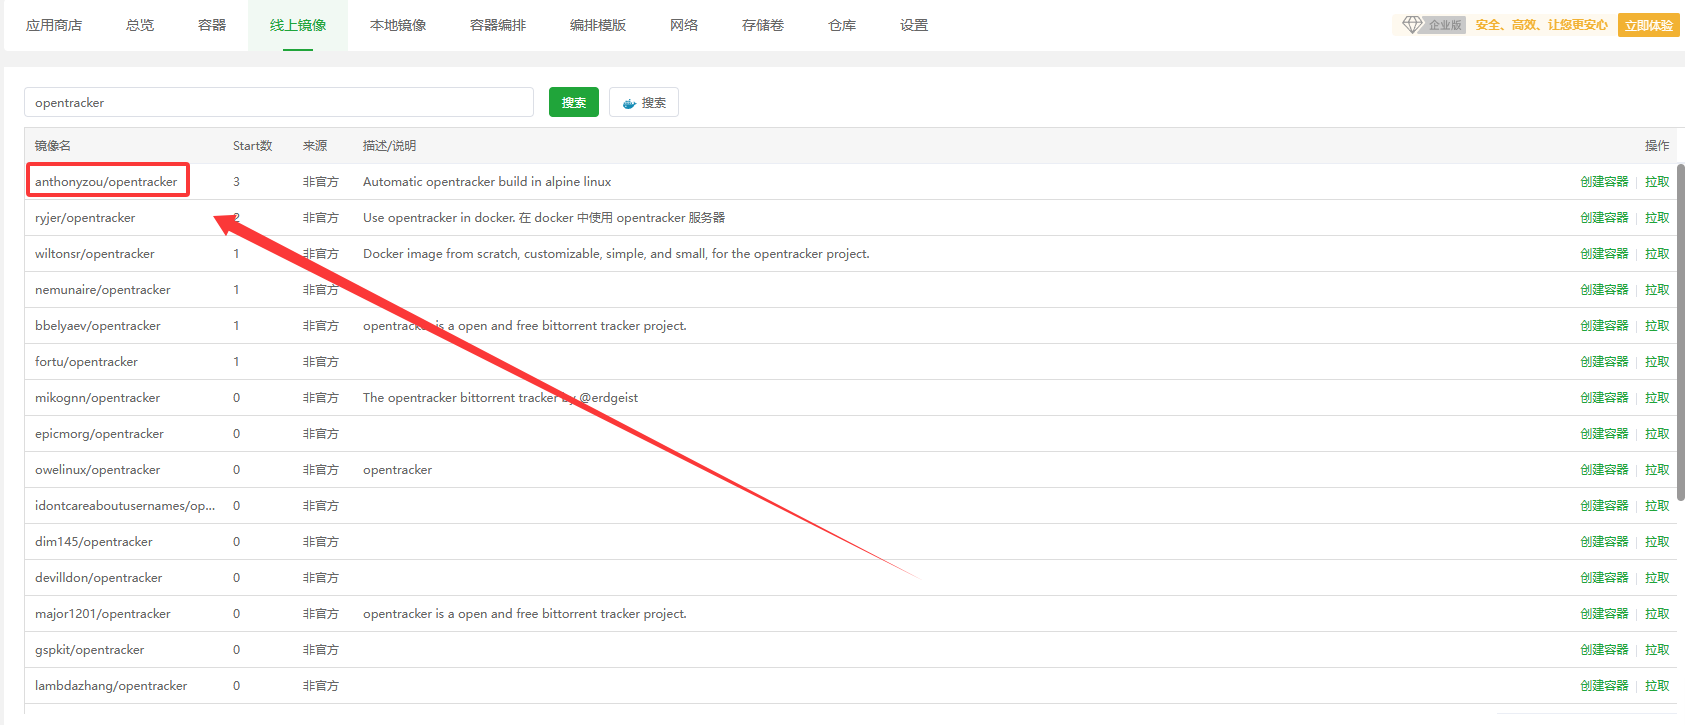Switch to the 本地镜像 tab
This screenshot has width=1685, height=725.
(x=398, y=25)
